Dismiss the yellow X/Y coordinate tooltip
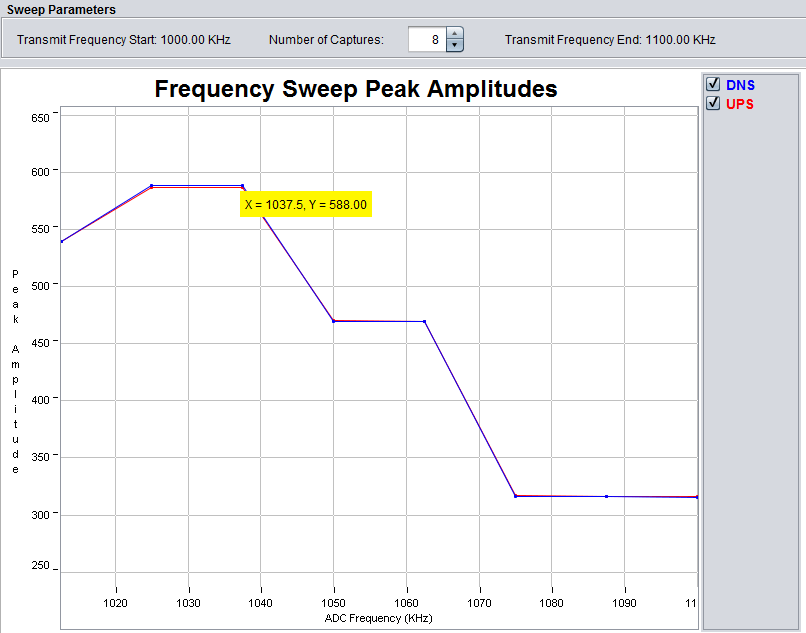806x633 pixels. (305, 204)
